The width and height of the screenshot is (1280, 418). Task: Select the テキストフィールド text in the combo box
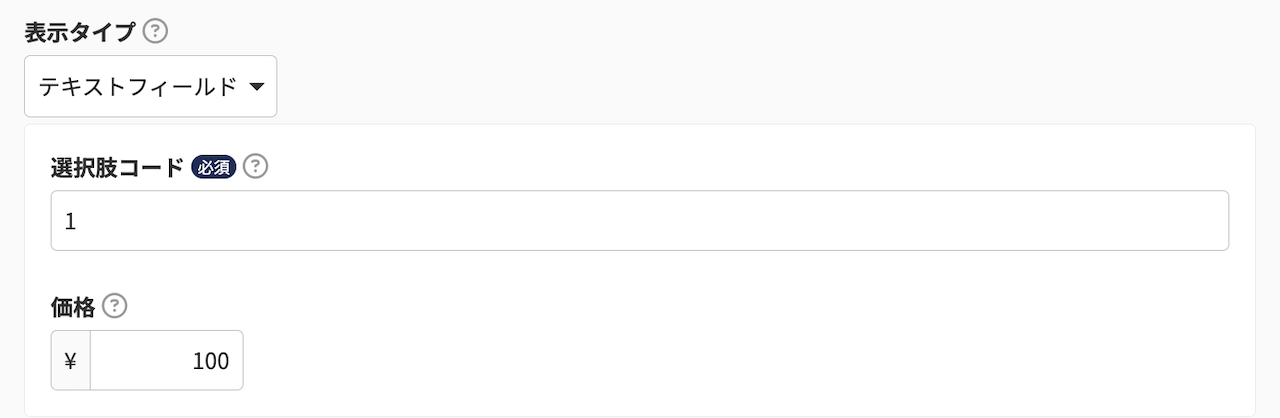pyautogui.click(x=138, y=87)
